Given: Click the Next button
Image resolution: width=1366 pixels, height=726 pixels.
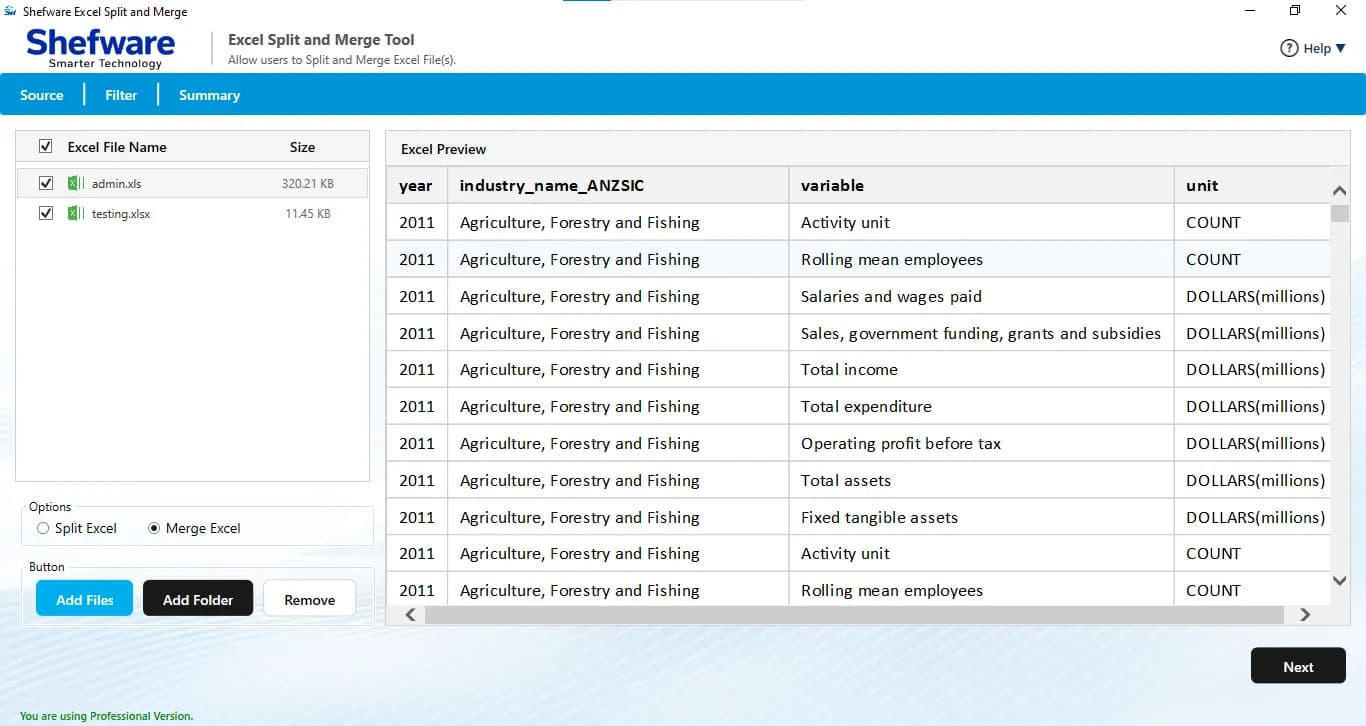Looking at the screenshot, I should (1298, 666).
